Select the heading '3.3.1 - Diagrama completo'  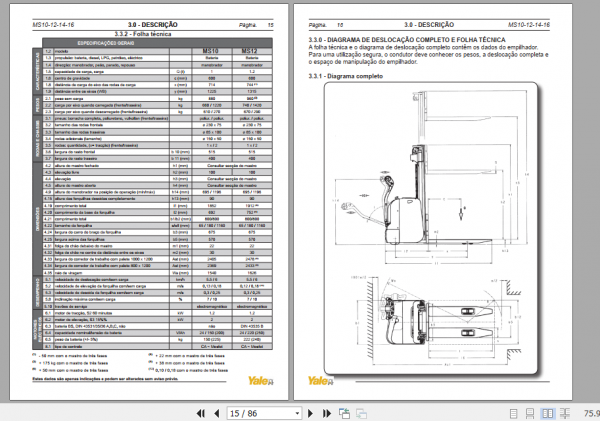click(346, 76)
